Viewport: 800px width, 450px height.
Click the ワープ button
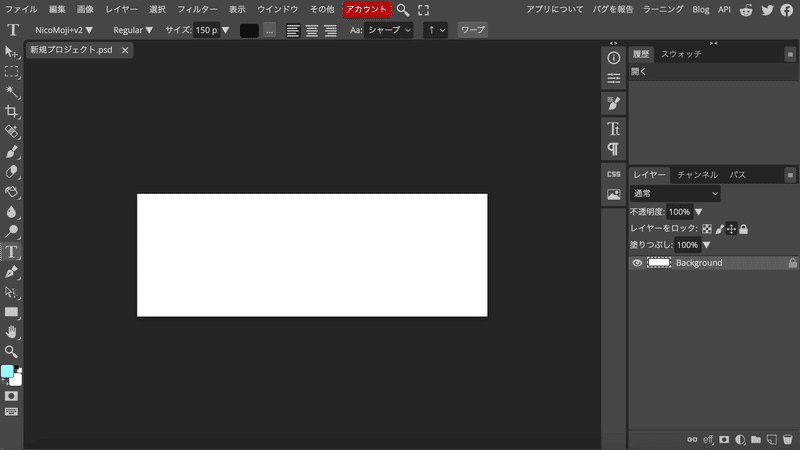473,30
